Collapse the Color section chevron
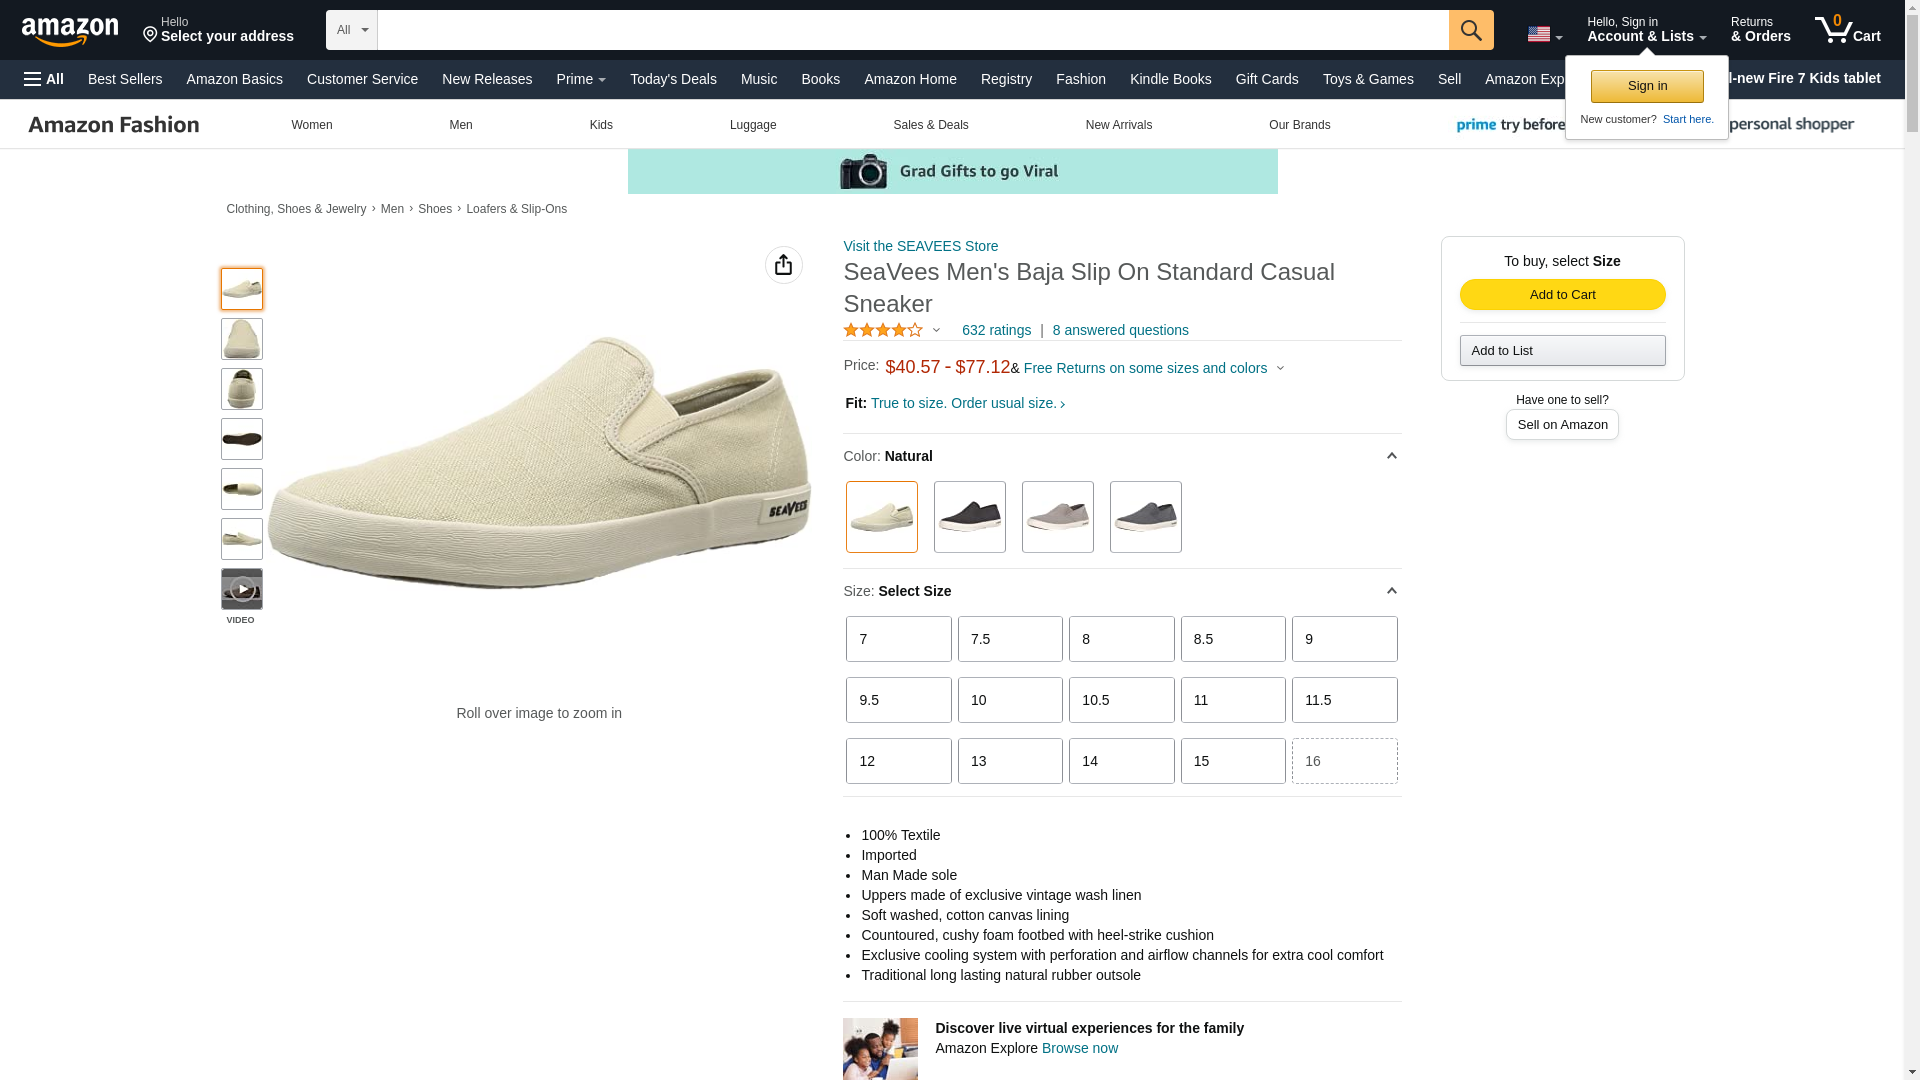The height and width of the screenshot is (1080, 1920). [x=1391, y=456]
